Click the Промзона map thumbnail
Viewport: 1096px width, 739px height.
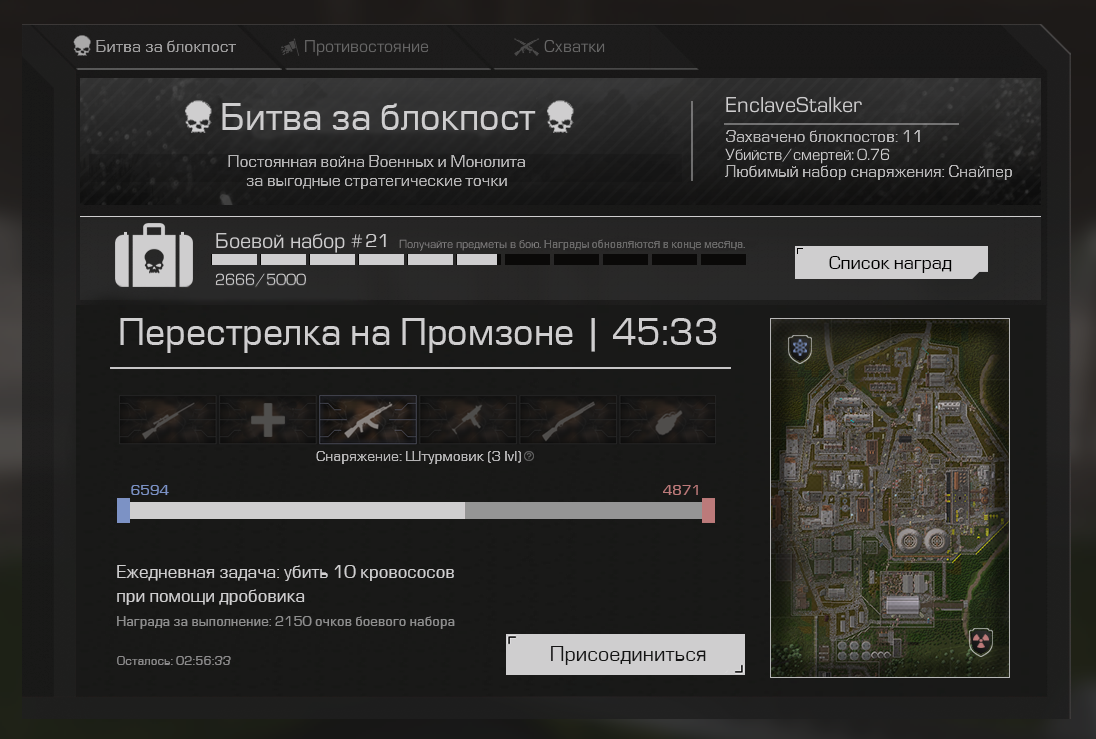890,498
